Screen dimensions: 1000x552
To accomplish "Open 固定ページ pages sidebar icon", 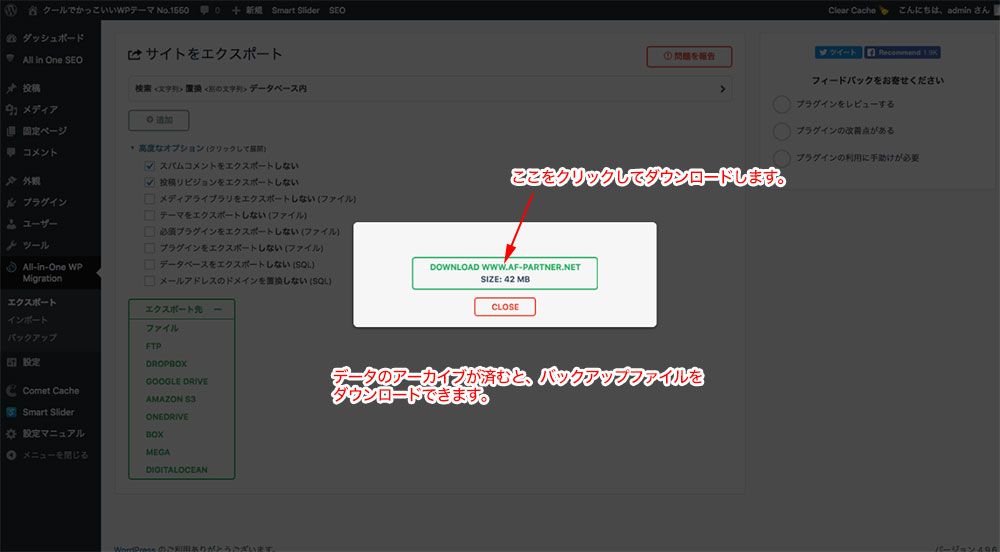I will click(11, 131).
